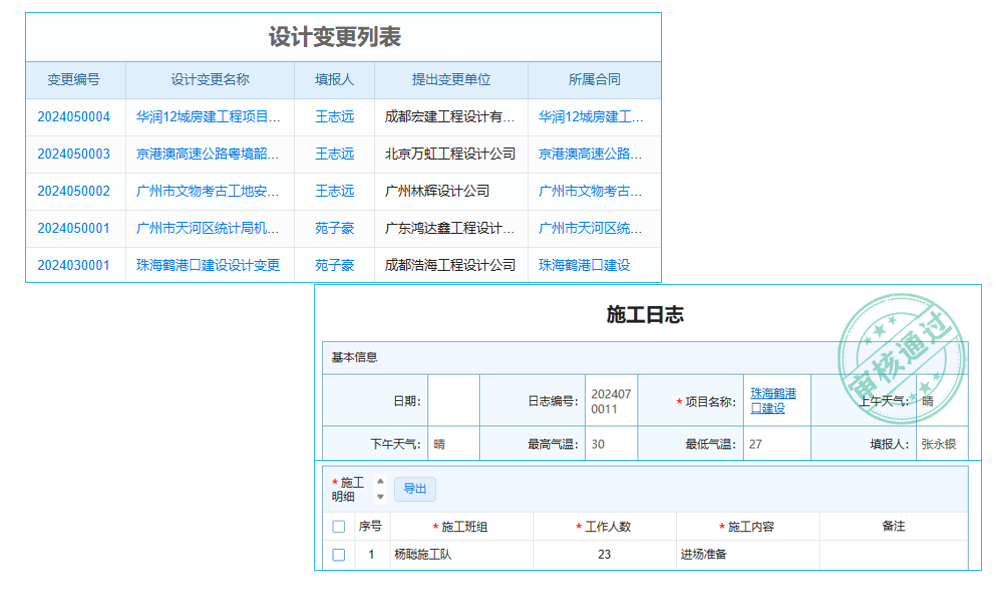Toggle the select-all checkbox in 施工明细 table
Image resolution: width=1000 pixels, height=600 pixels.
[x=338, y=527]
